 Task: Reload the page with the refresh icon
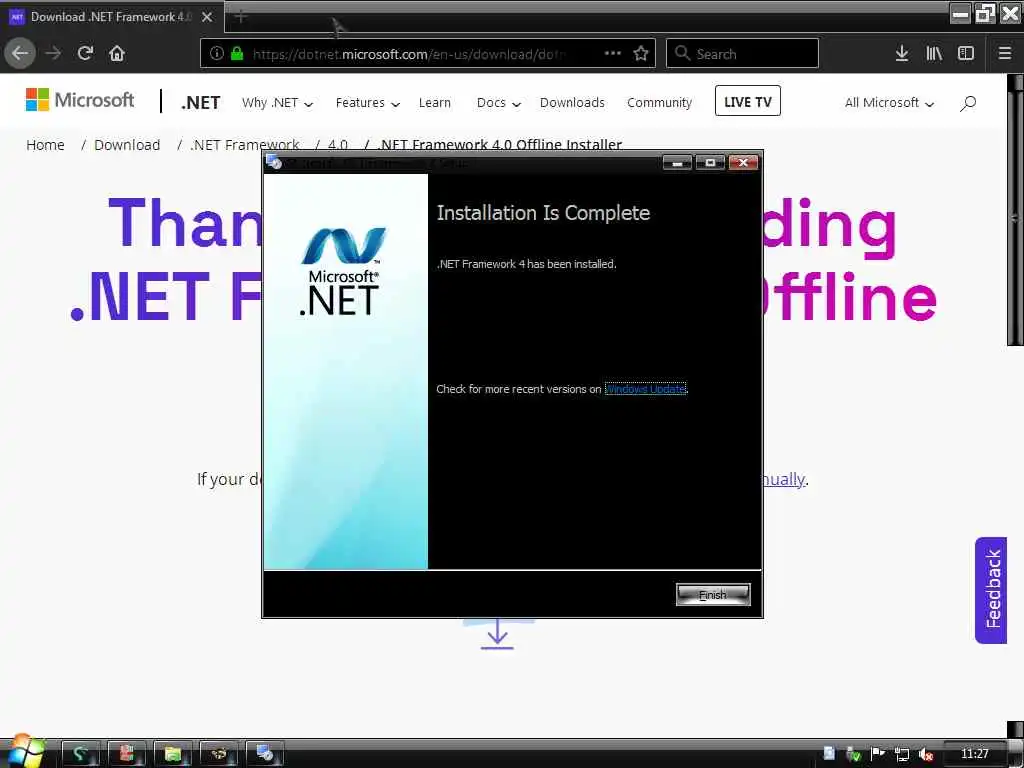coord(85,53)
